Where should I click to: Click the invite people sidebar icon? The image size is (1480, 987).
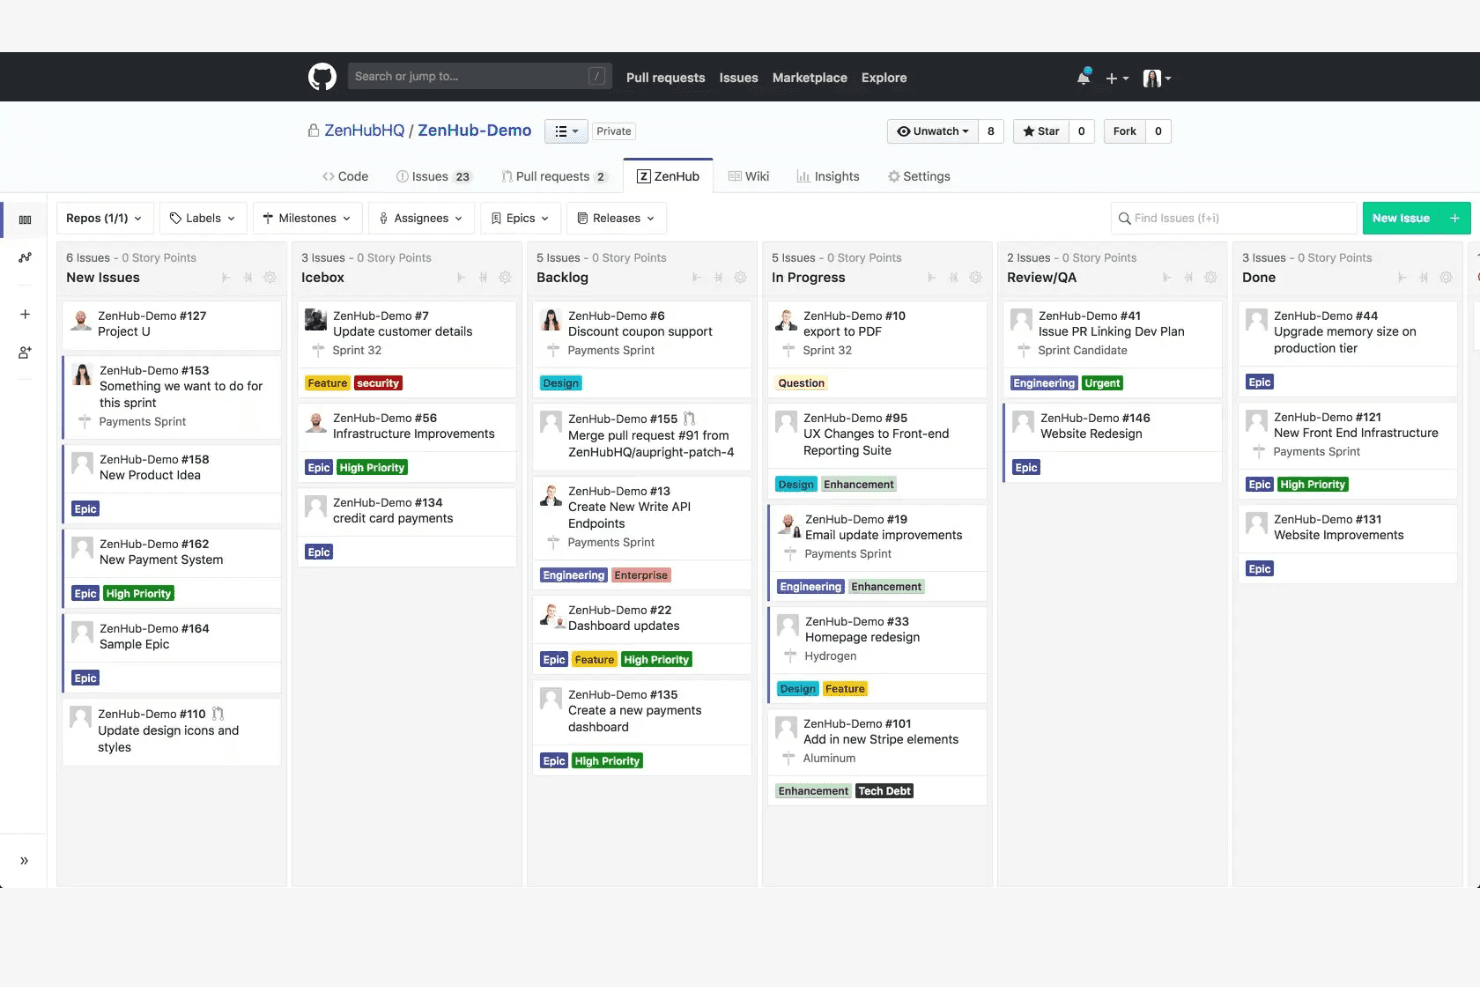tap(25, 353)
